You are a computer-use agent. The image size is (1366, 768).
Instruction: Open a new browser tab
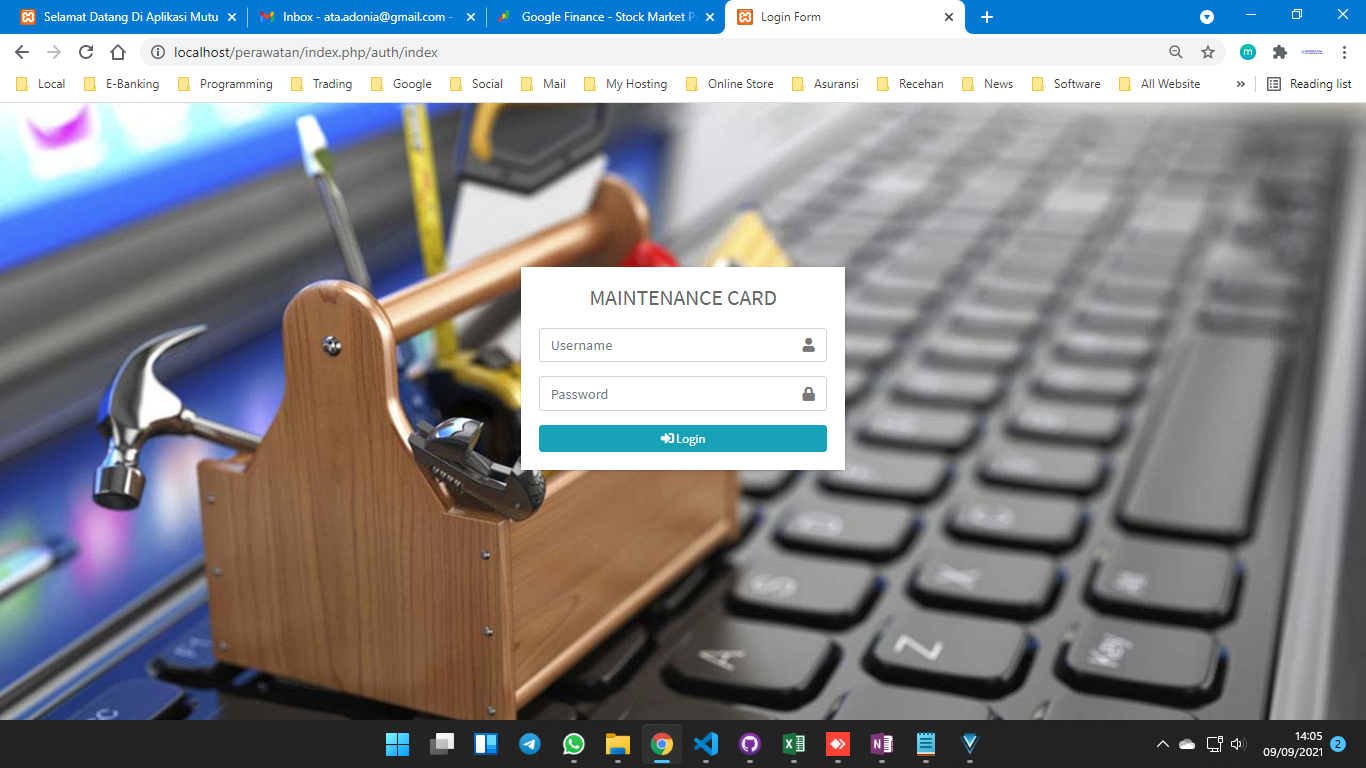point(987,17)
